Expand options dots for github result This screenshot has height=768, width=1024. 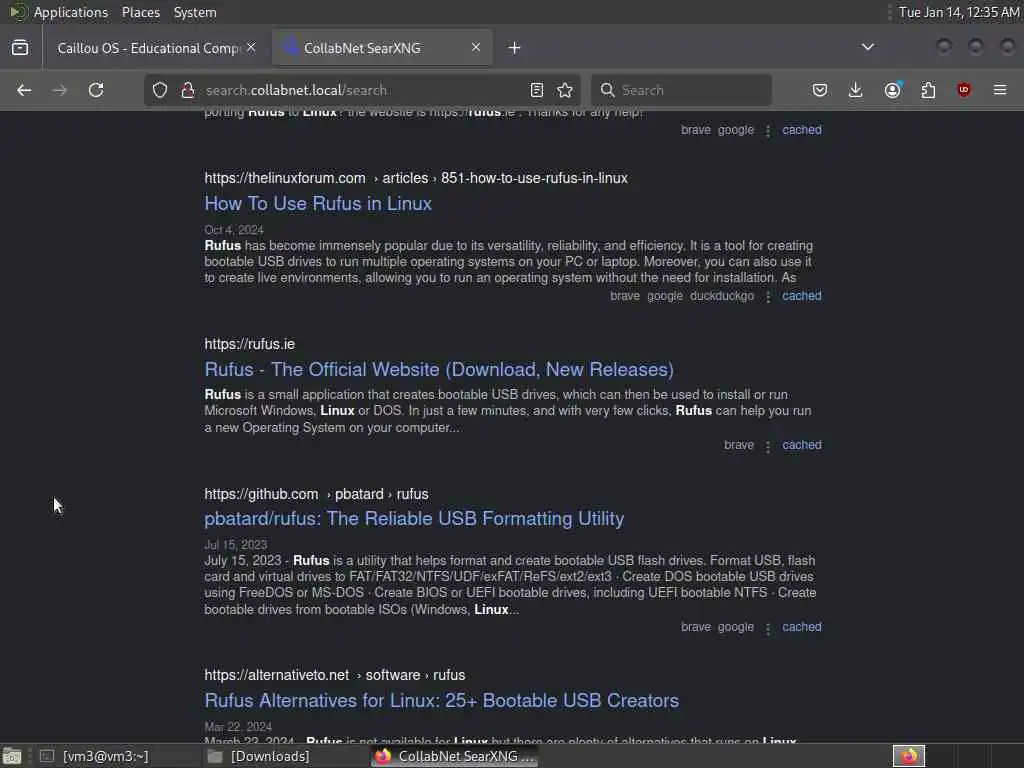[768, 628]
